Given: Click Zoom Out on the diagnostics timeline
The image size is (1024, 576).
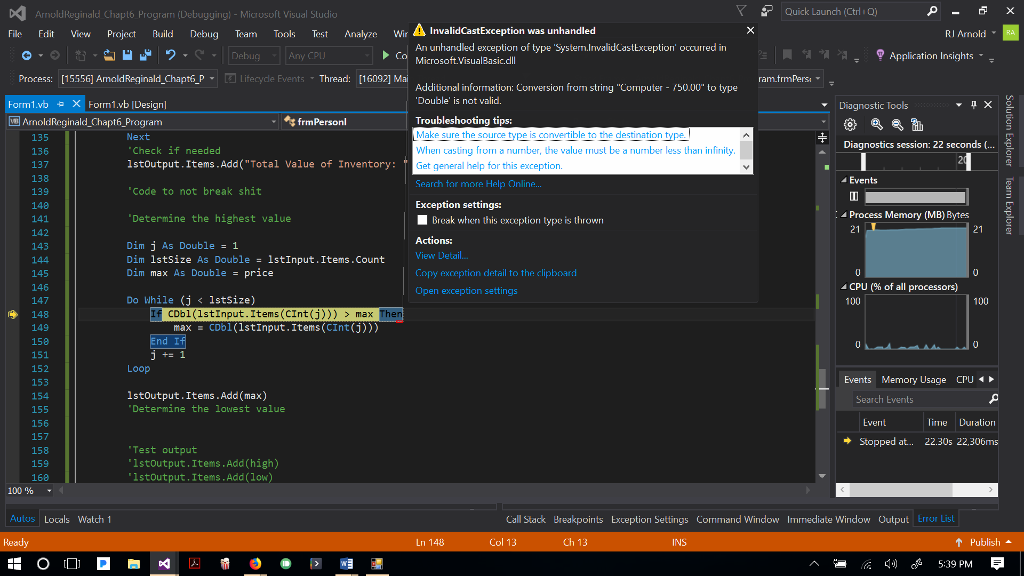Looking at the screenshot, I should click(x=897, y=123).
